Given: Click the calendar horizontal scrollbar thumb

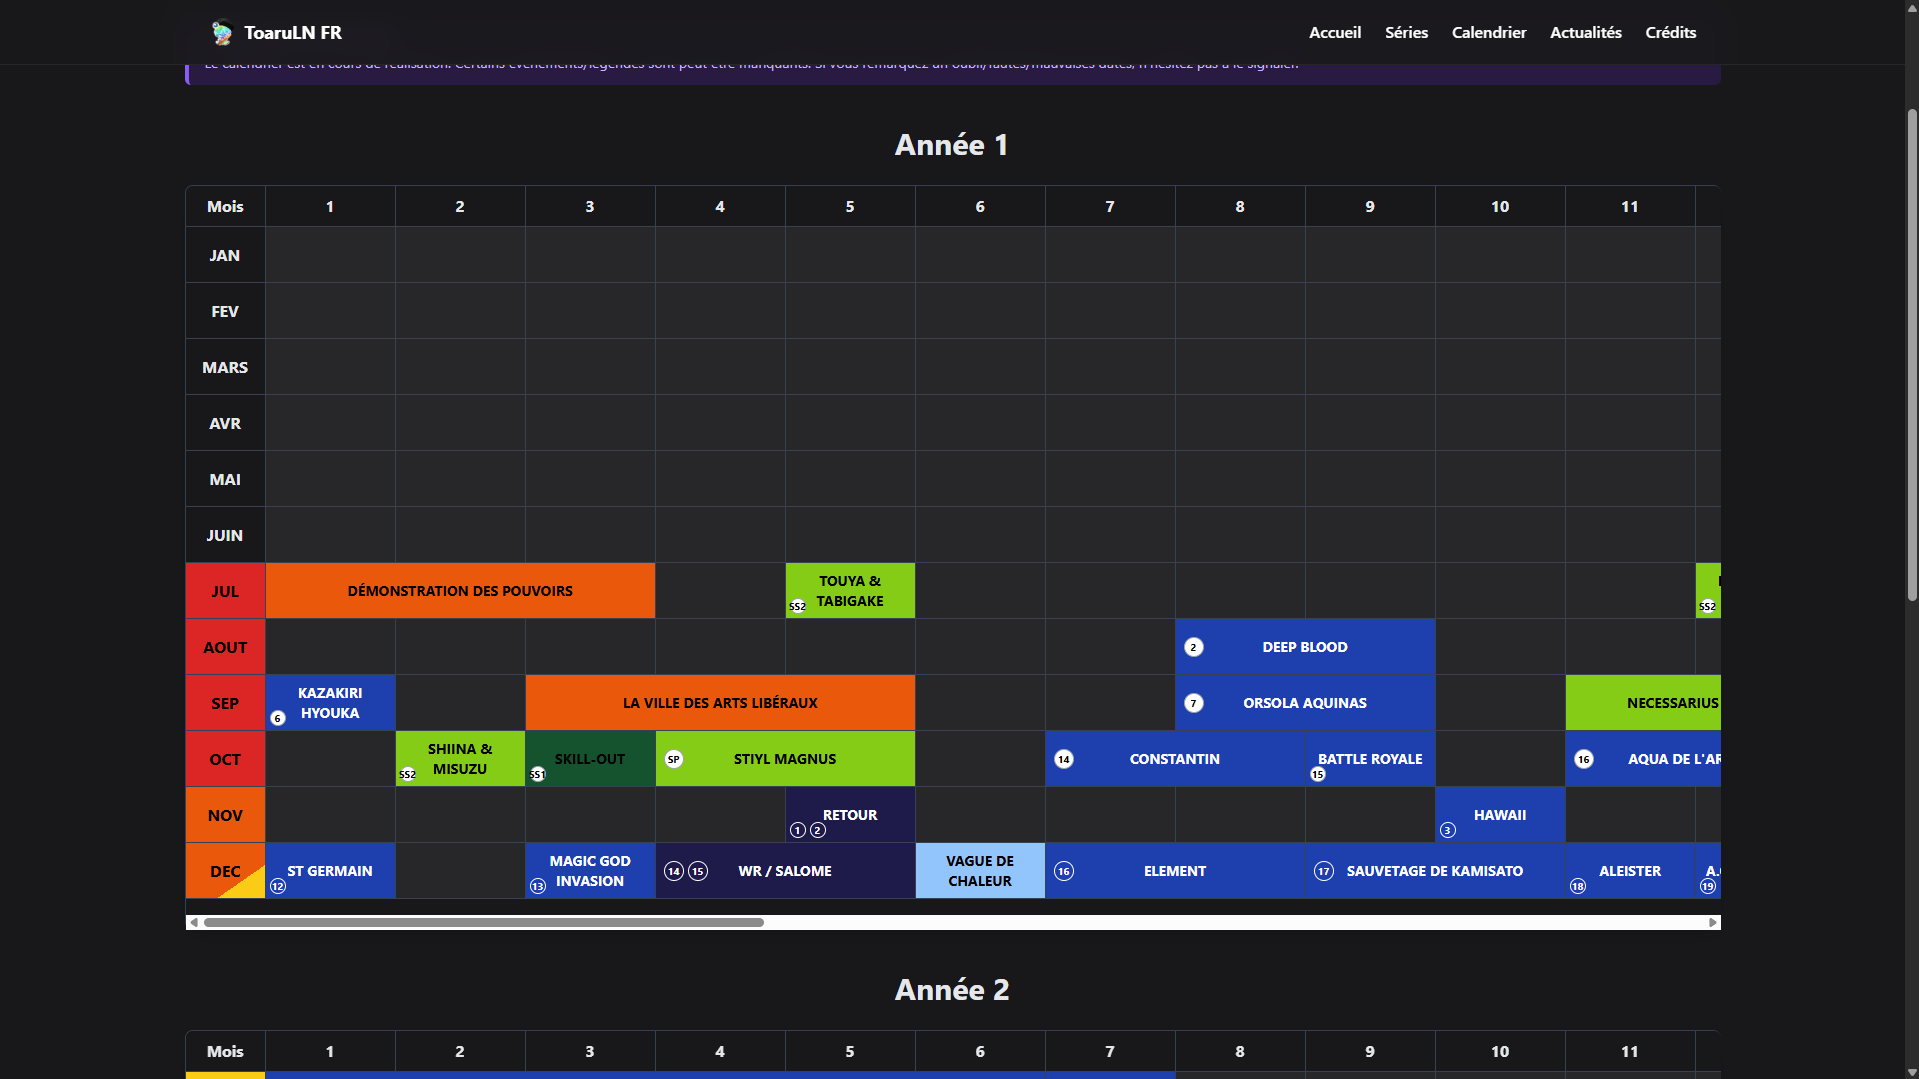Looking at the screenshot, I should click(484, 922).
